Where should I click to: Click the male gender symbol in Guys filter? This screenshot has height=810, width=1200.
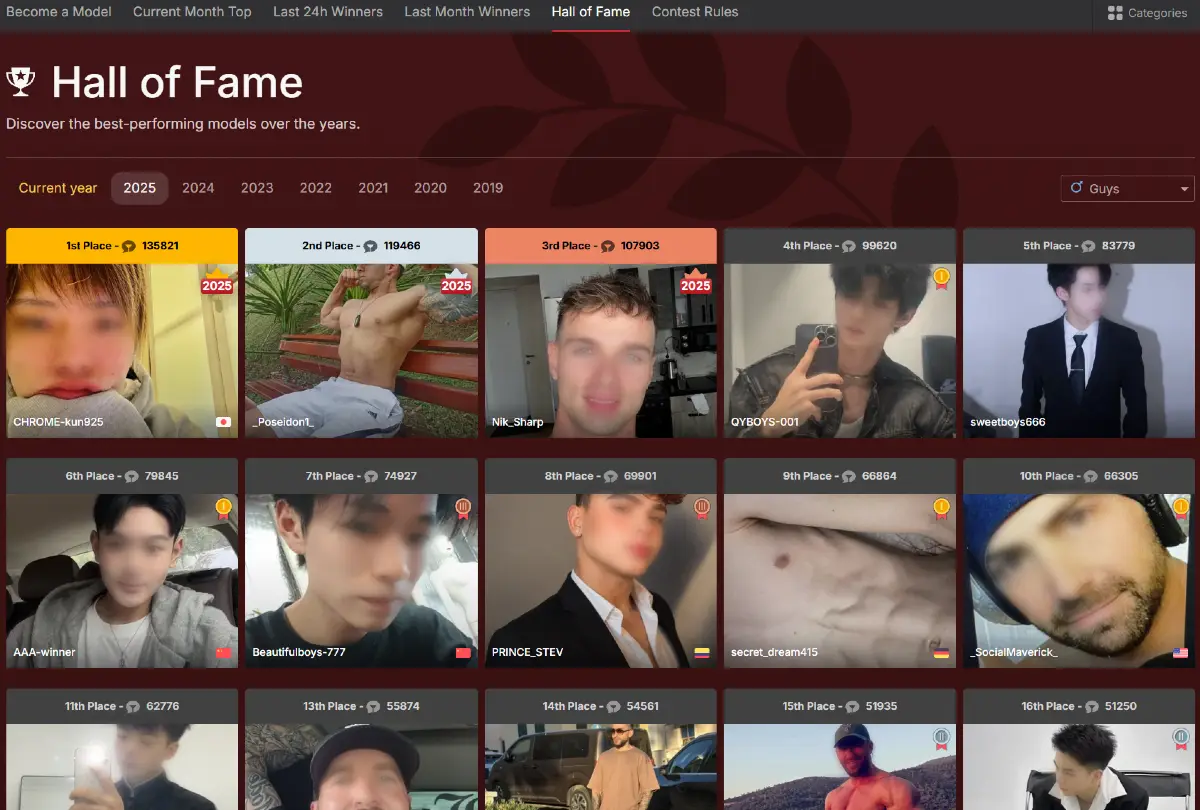1077,188
